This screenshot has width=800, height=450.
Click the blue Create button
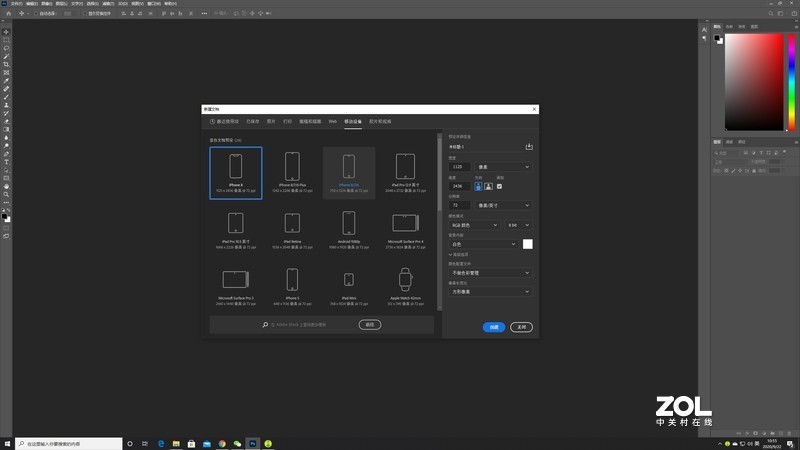(x=492, y=326)
